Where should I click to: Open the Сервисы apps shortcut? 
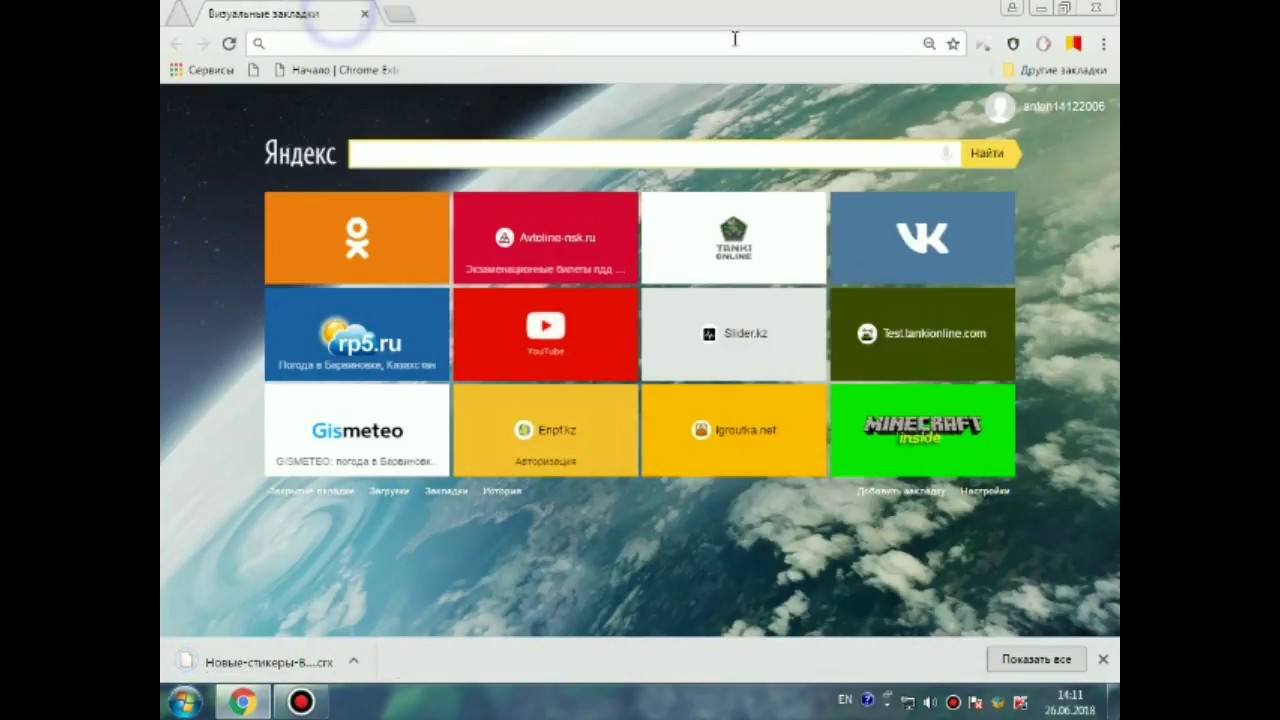click(202, 70)
